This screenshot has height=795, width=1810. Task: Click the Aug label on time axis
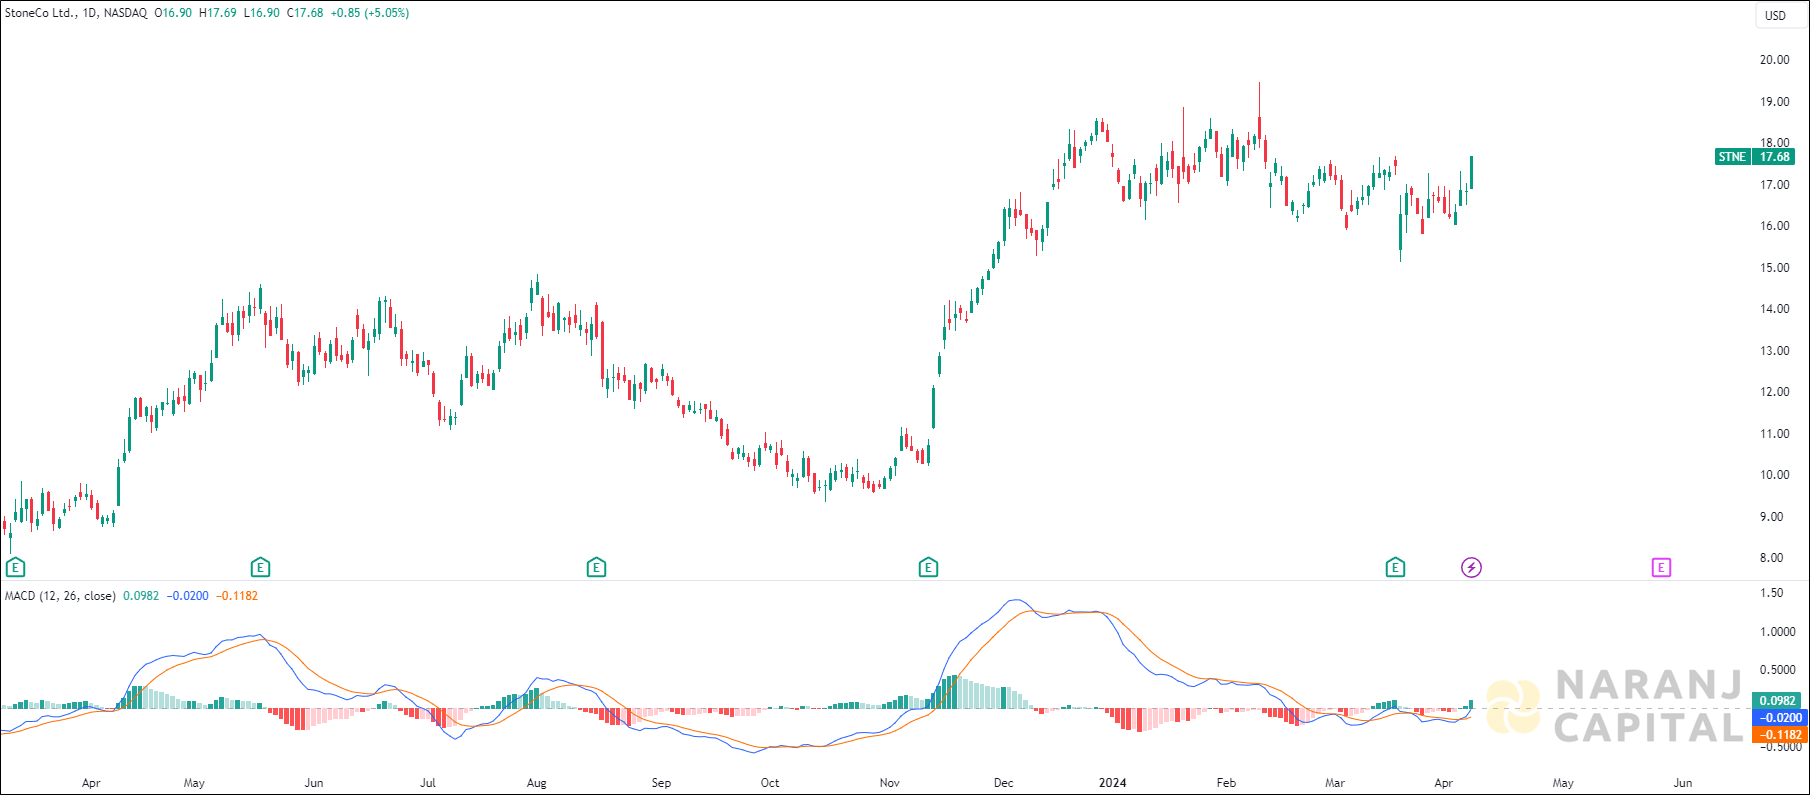(536, 783)
